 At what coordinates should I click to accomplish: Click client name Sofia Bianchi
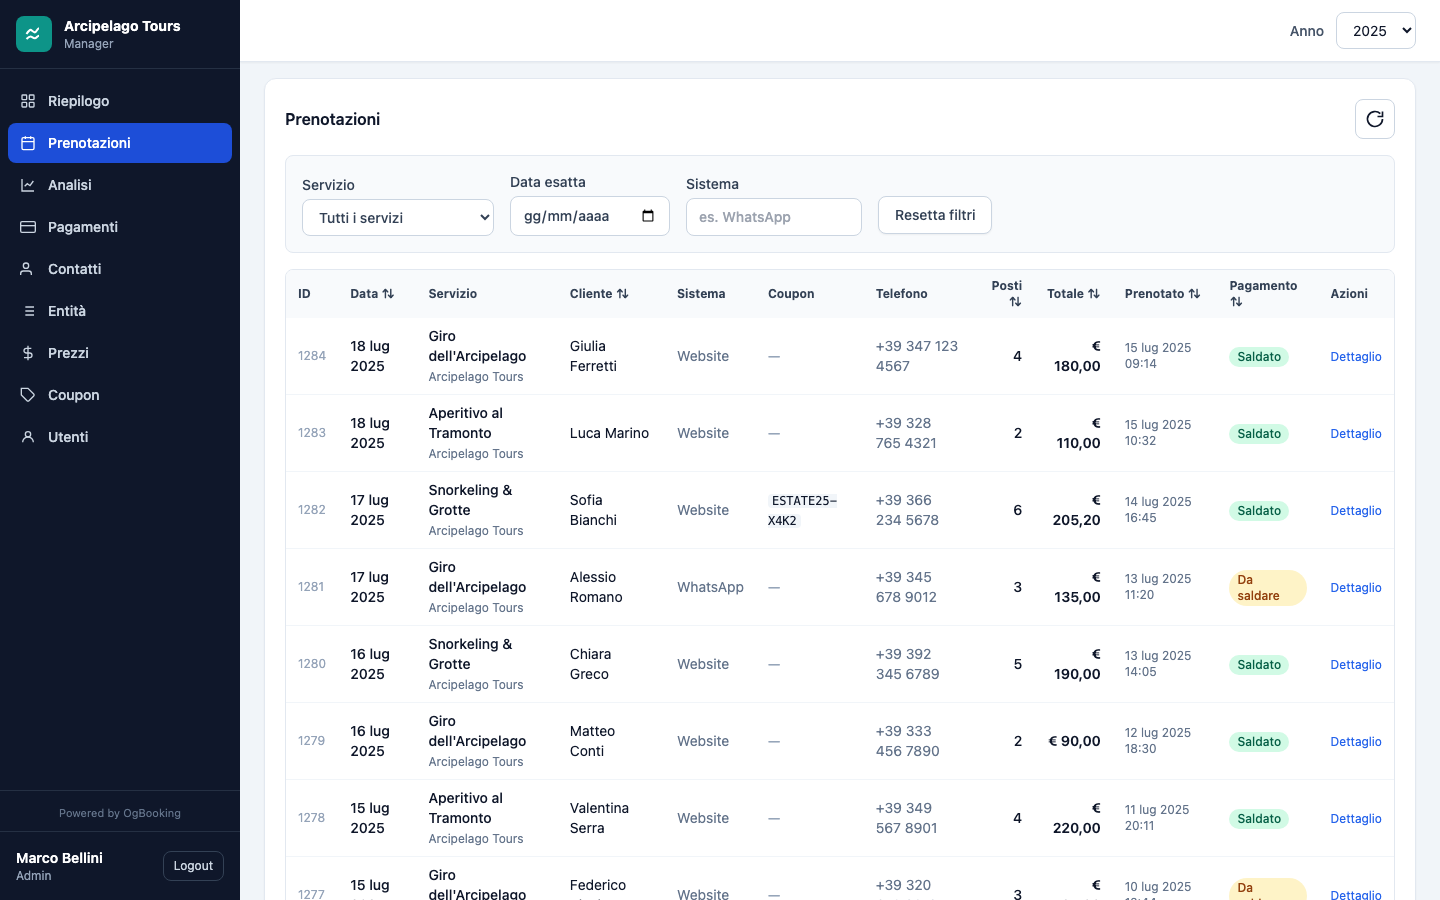click(x=593, y=510)
